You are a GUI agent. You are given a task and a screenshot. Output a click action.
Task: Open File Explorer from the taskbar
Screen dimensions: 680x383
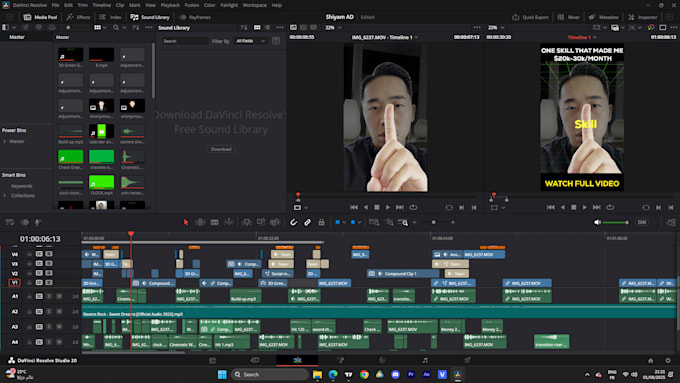[317, 374]
